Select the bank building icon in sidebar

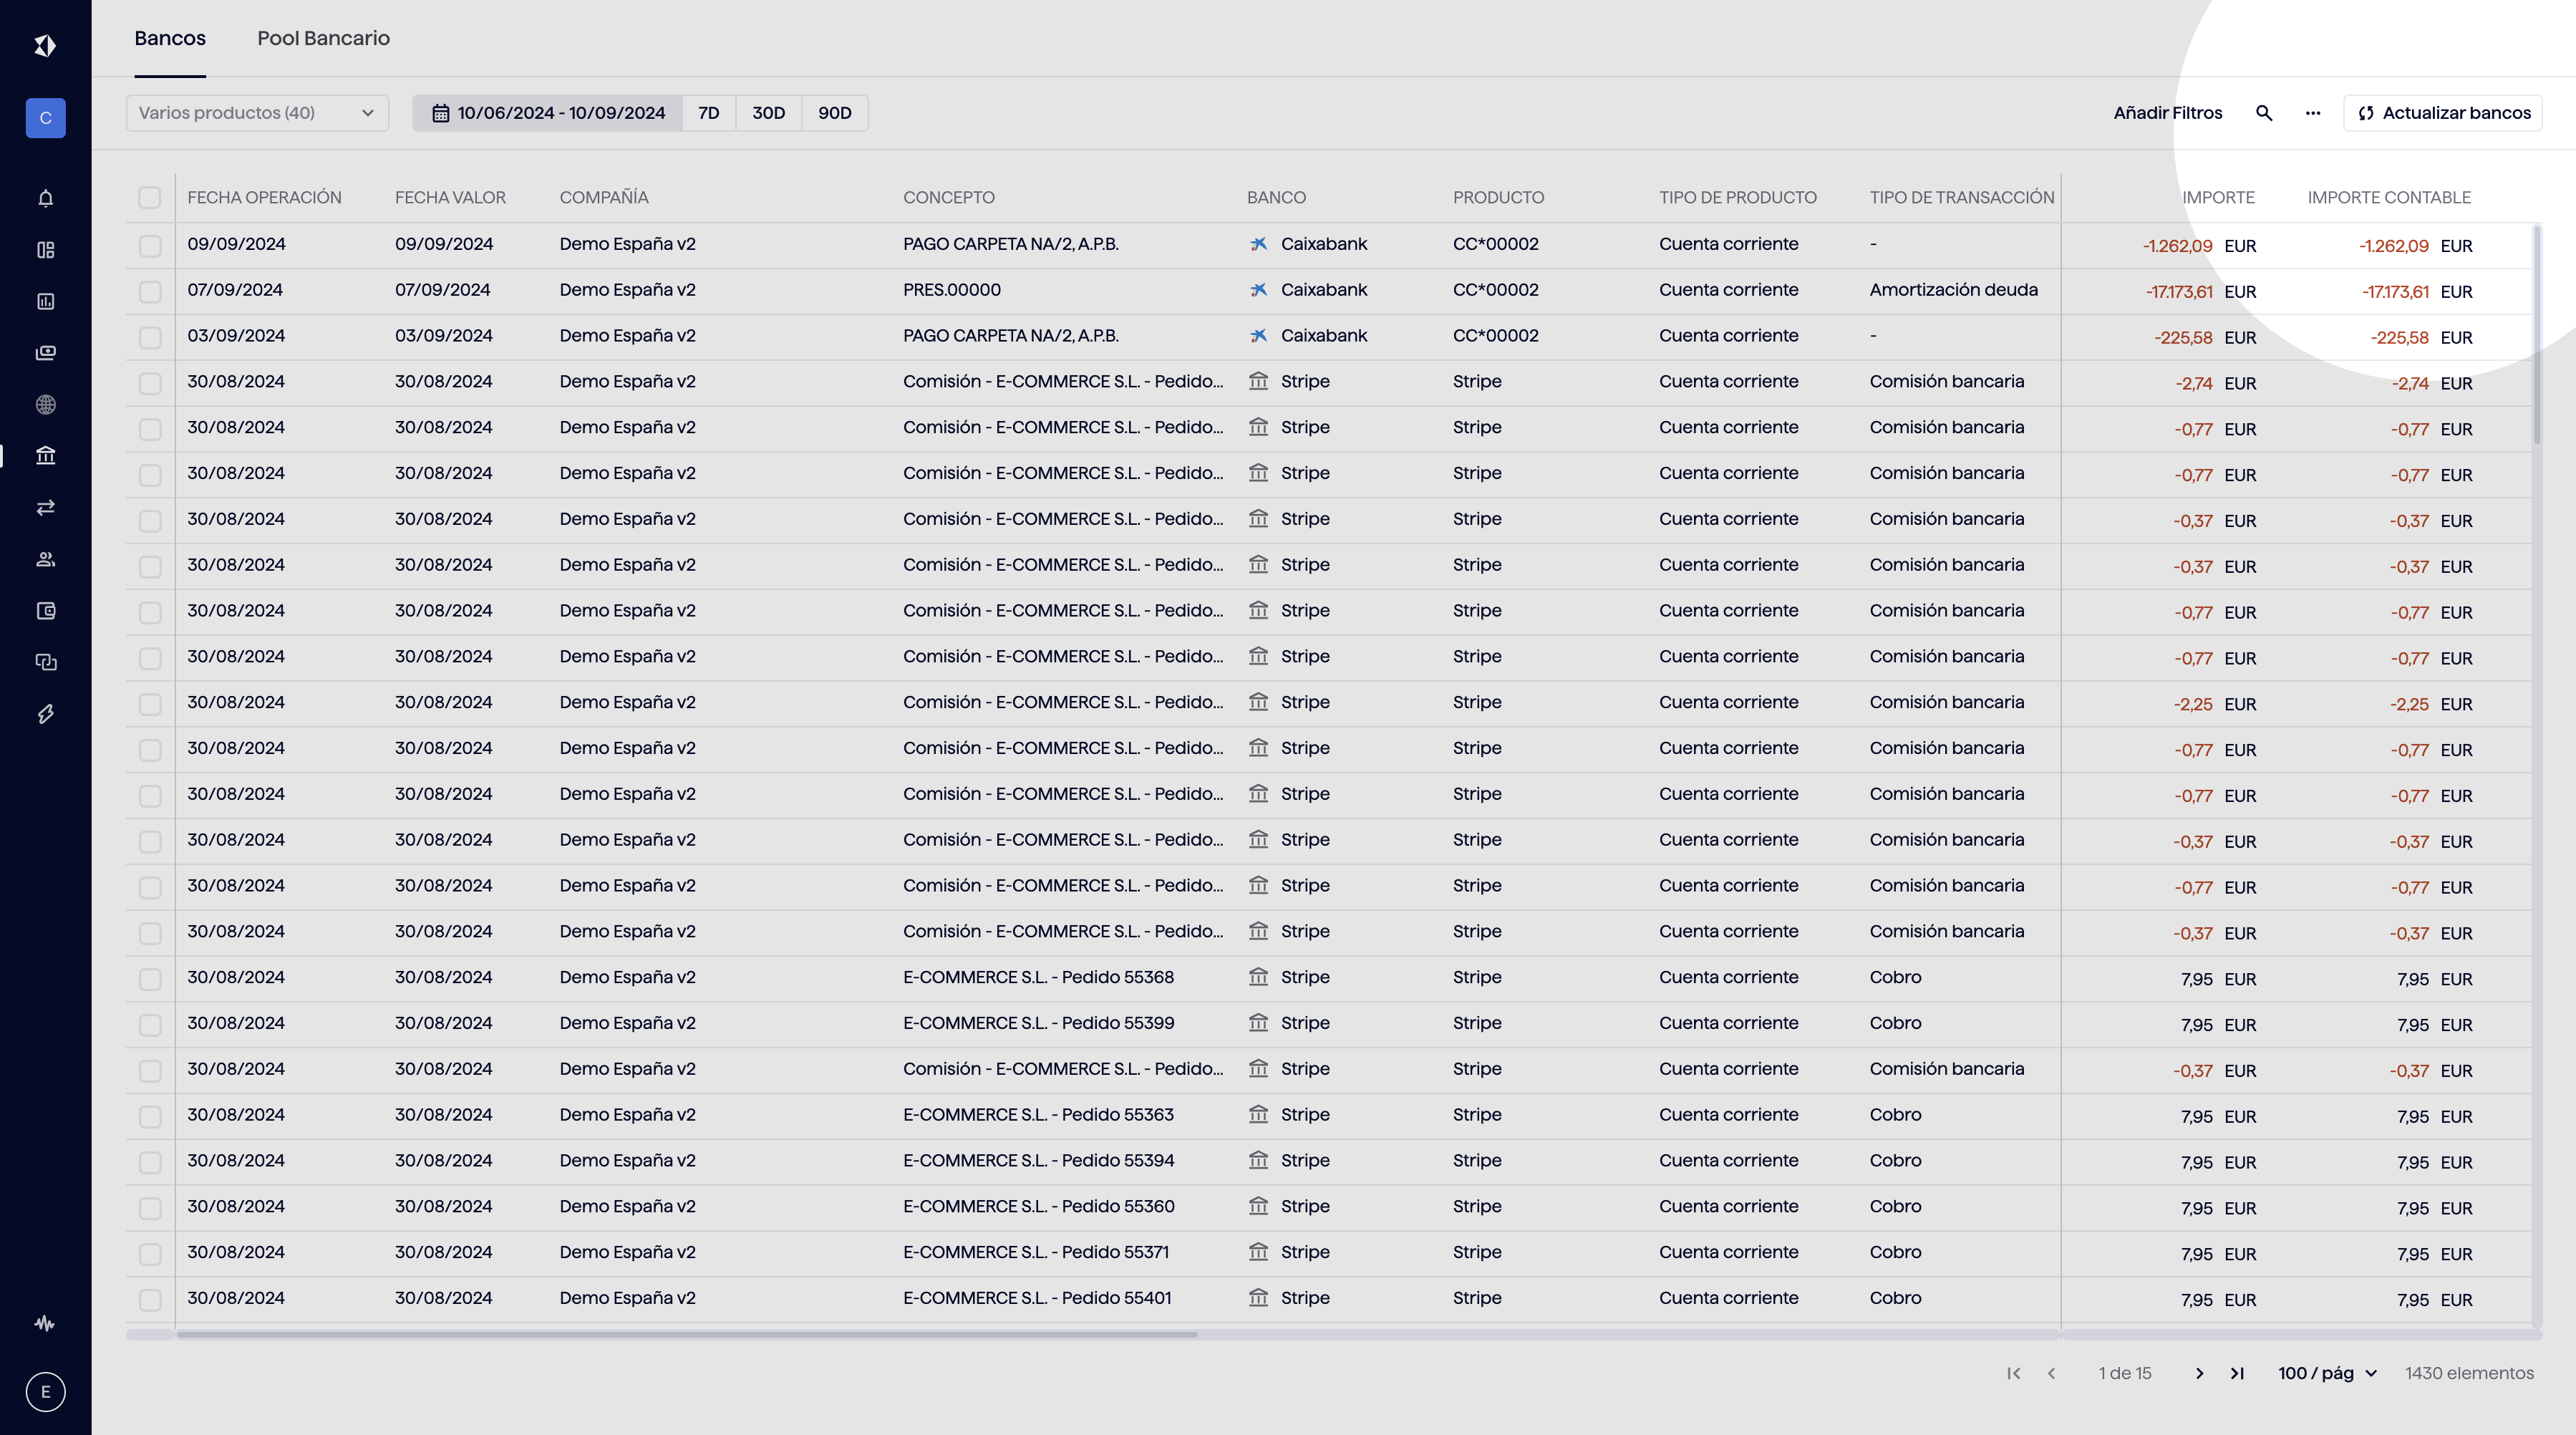click(x=45, y=456)
